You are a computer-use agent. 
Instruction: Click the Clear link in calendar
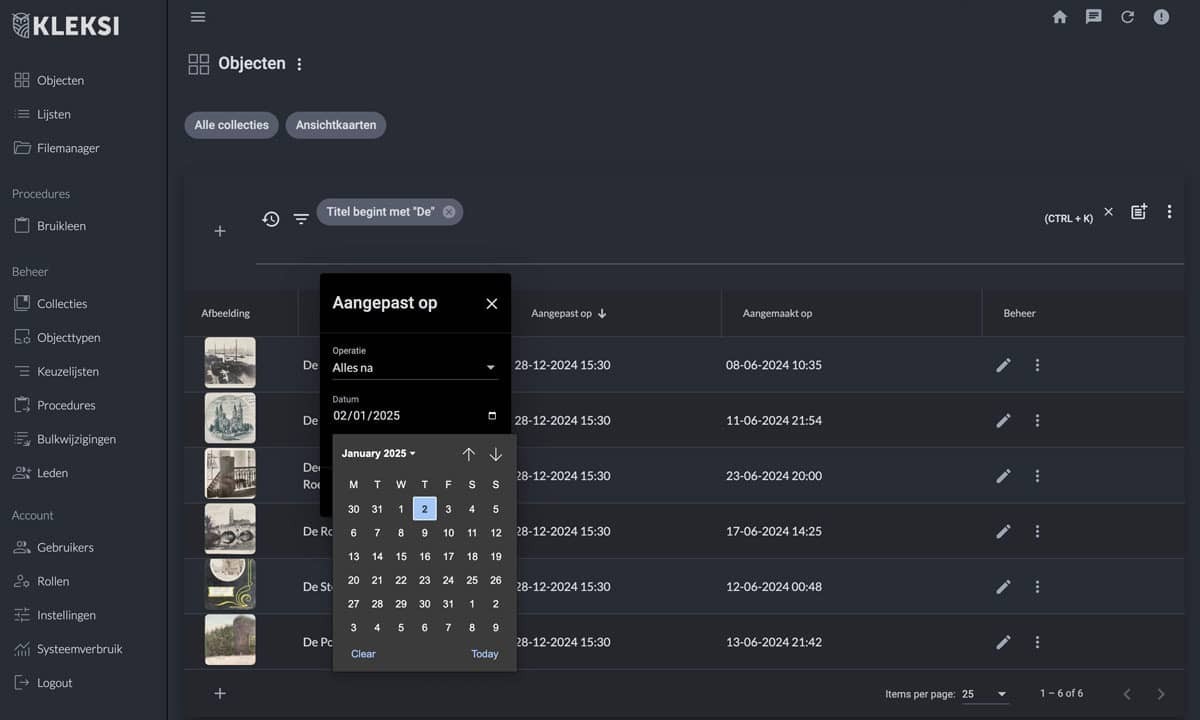pos(363,654)
